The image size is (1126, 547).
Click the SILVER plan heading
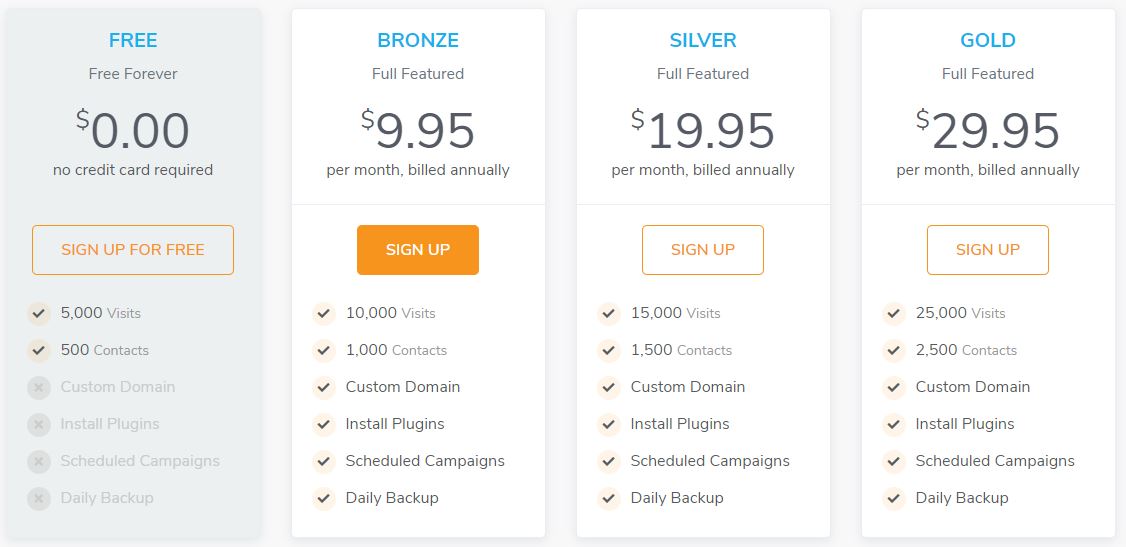pyautogui.click(x=703, y=40)
